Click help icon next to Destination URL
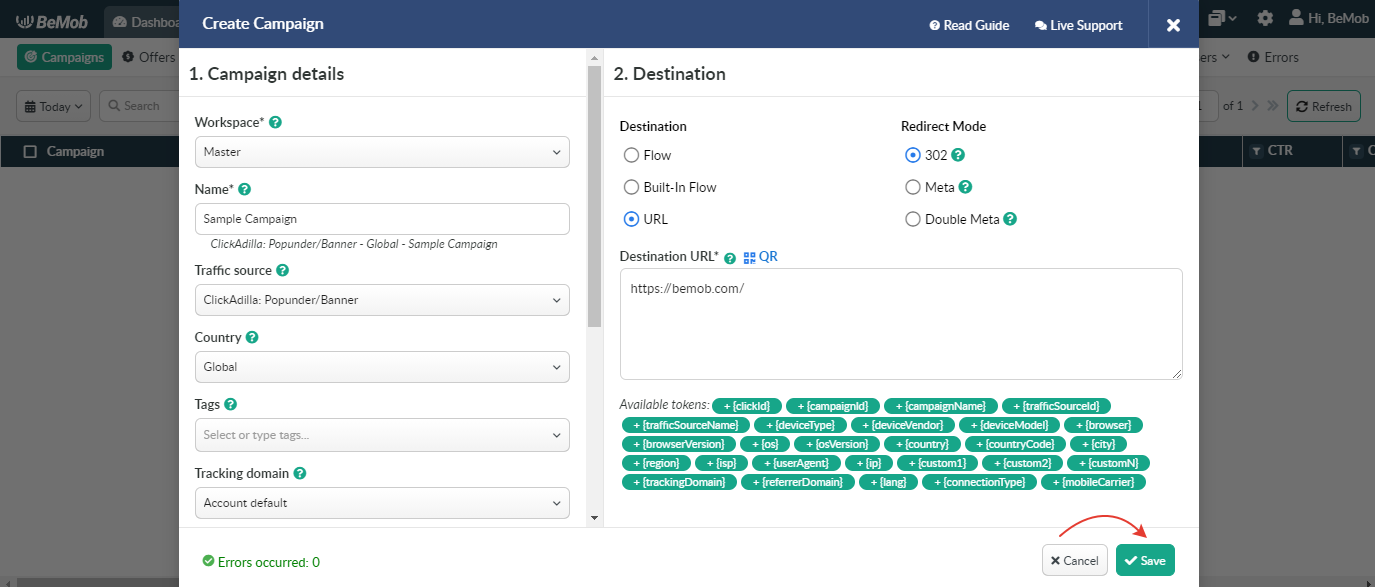 [730, 258]
